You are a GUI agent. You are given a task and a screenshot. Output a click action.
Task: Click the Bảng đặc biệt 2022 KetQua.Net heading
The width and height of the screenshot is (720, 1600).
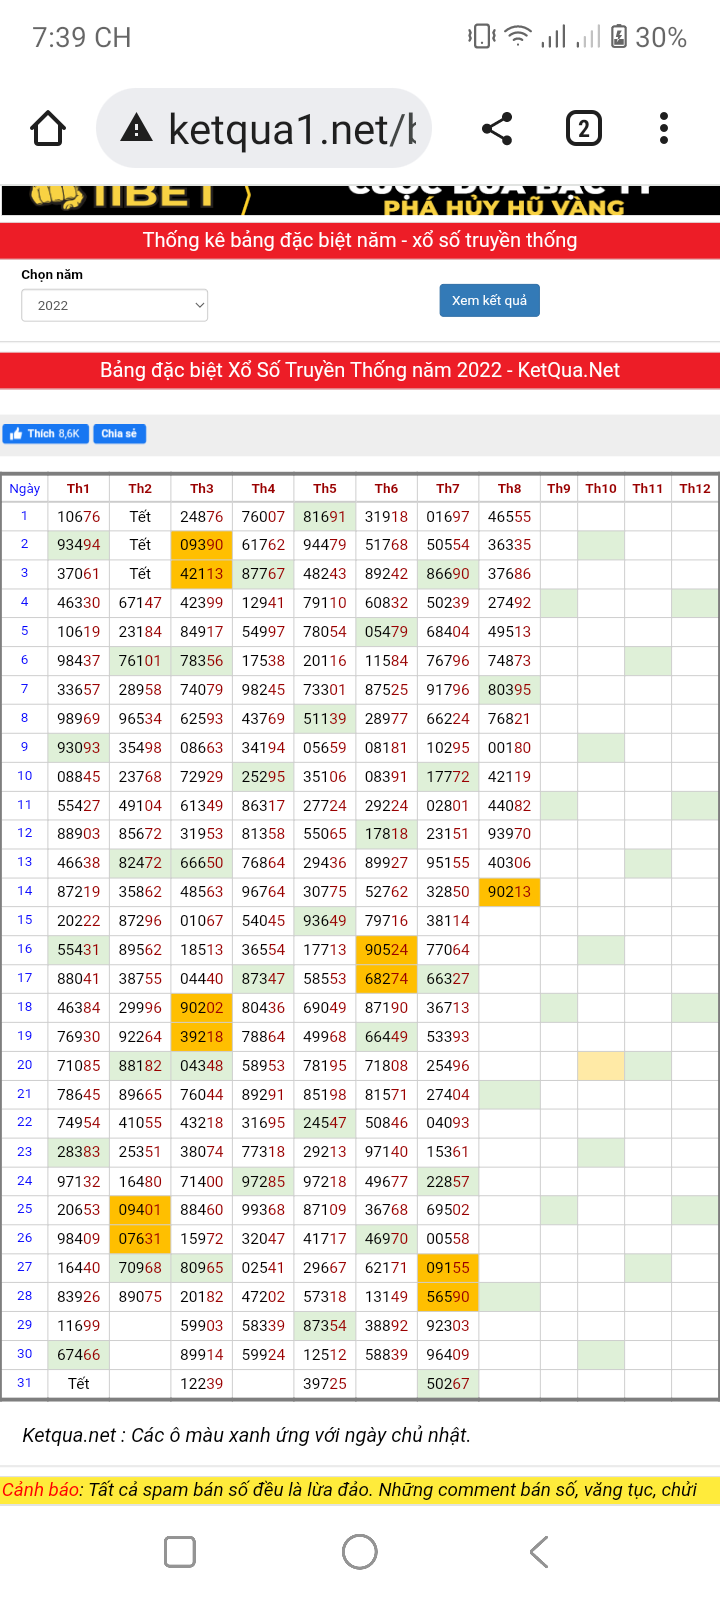[360, 370]
